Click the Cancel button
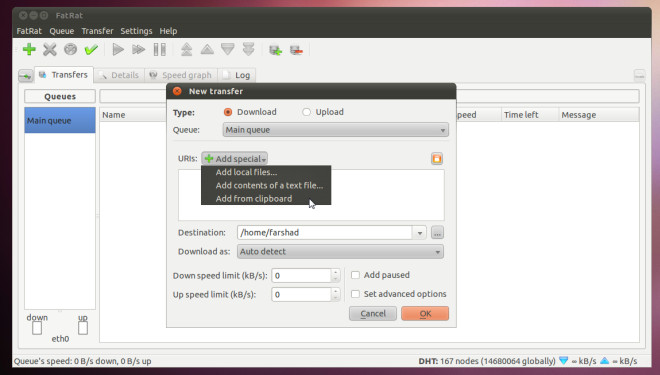 click(373, 314)
